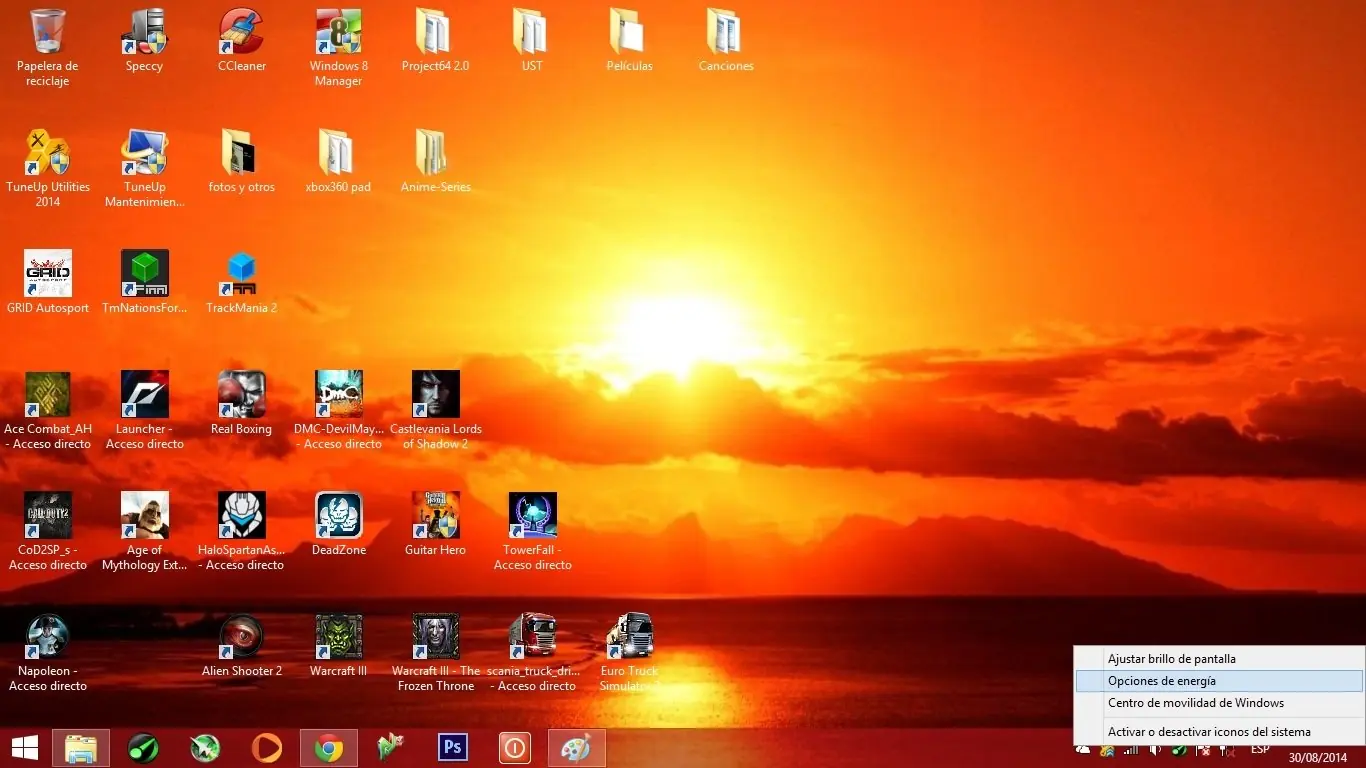Open the Papelera de reciclaje icon
The width and height of the screenshot is (1366, 768).
[x=47, y=47]
